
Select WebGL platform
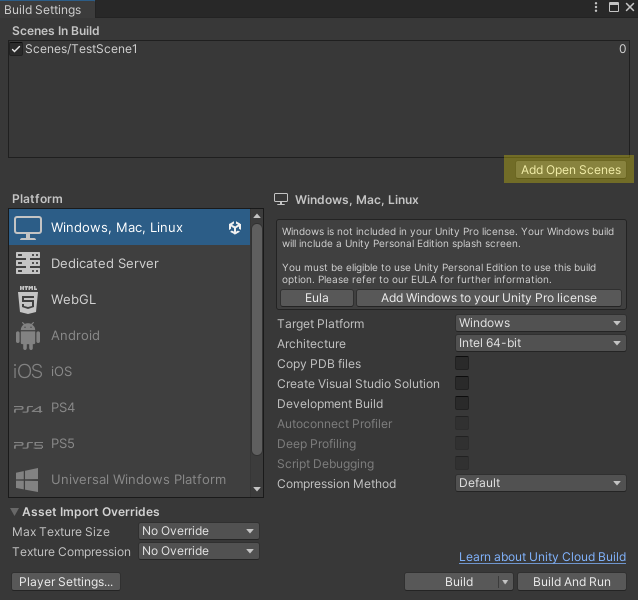pyautogui.click(x=129, y=299)
